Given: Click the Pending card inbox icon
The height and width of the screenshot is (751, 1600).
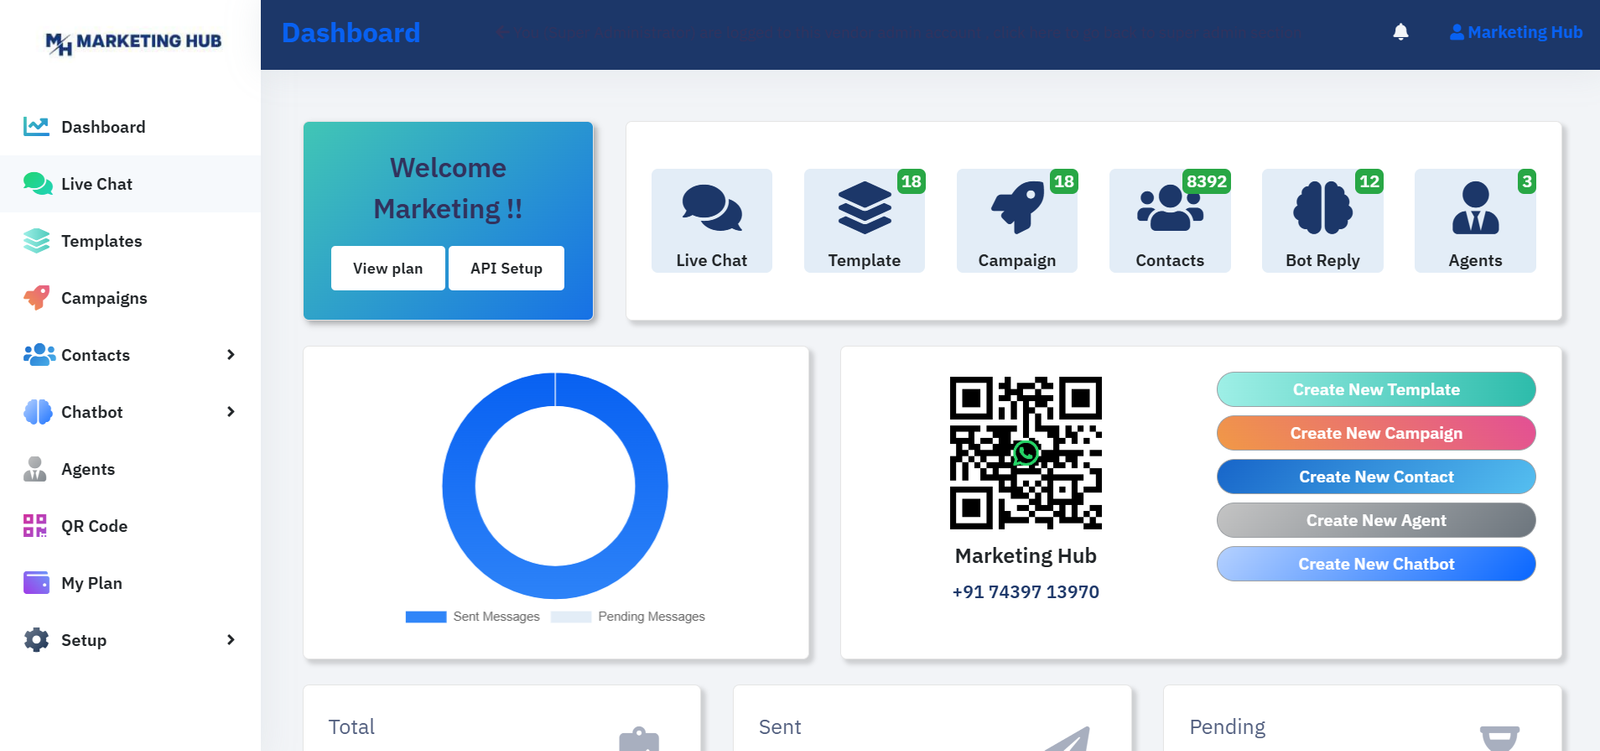Looking at the screenshot, I should pos(1499,738).
